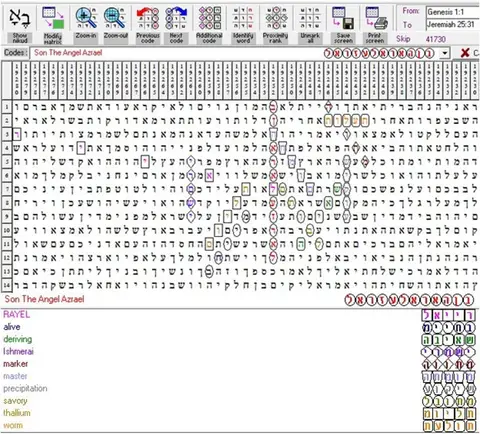
Task: Click the Show nikud toolbar icon
Action: click(20, 25)
